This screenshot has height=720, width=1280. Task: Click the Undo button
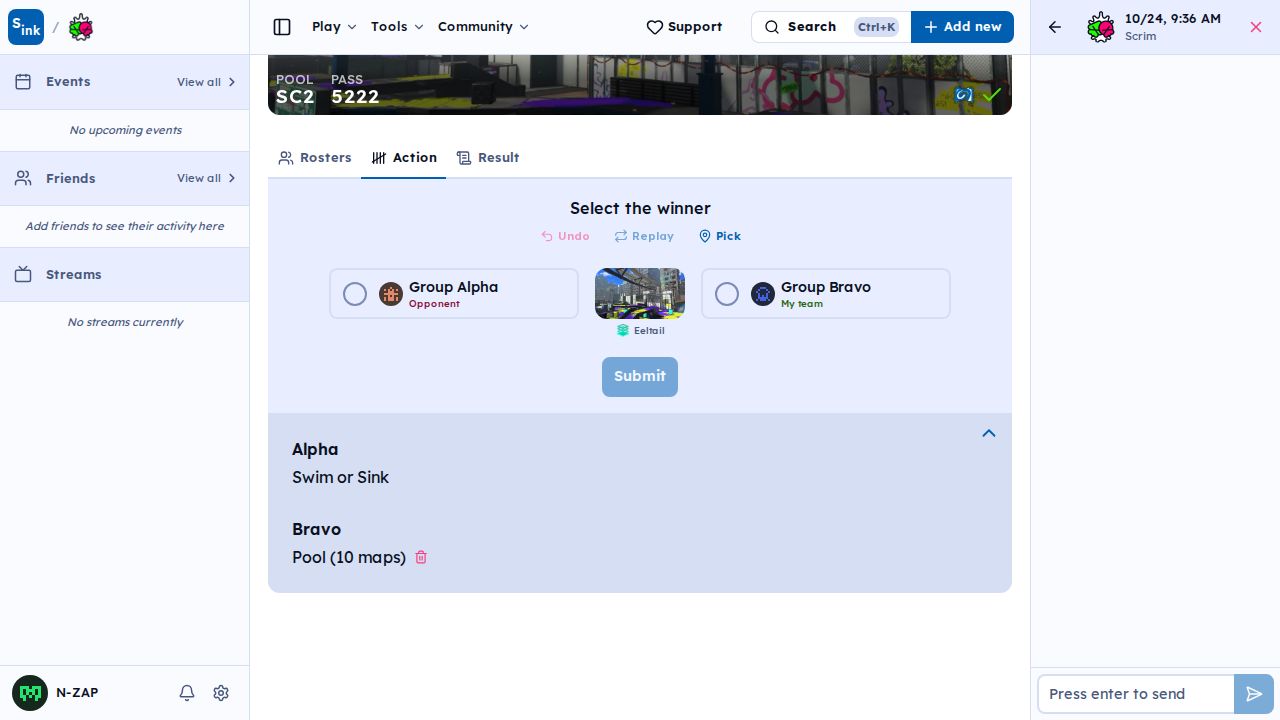(x=565, y=236)
